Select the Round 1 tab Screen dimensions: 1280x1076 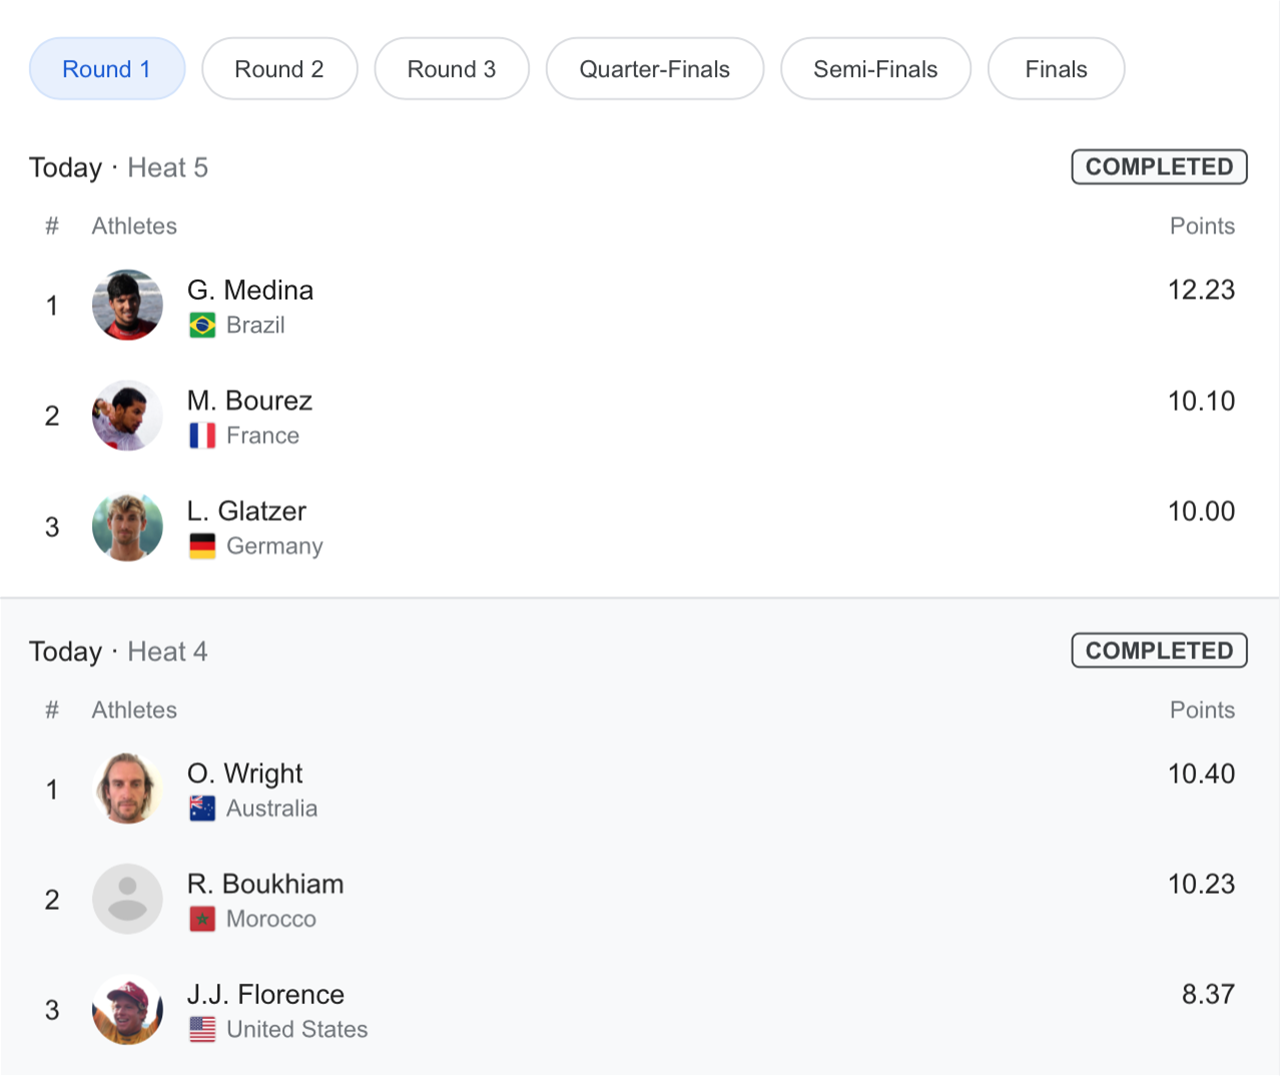(x=107, y=69)
